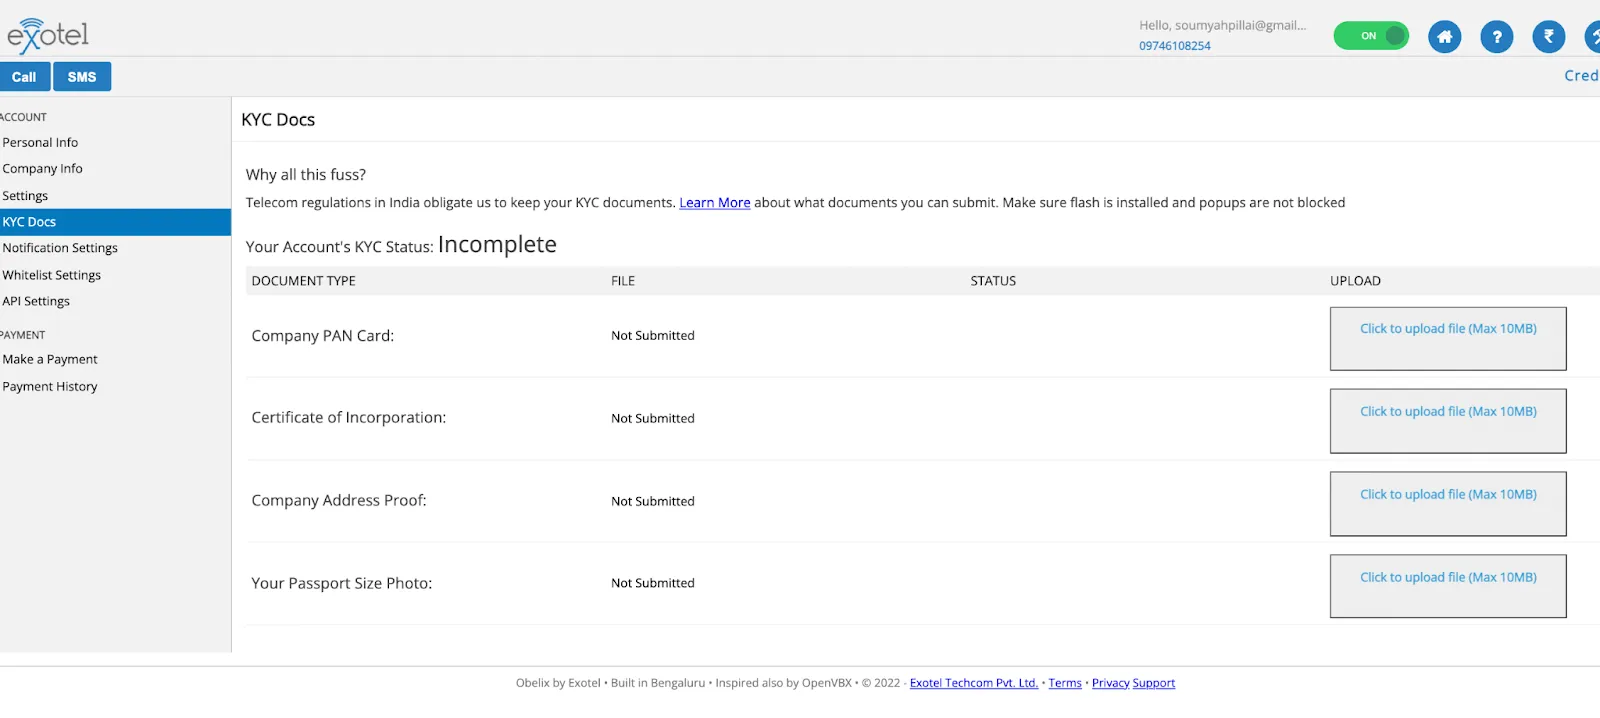The height and width of the screenshot is (718, 1600).
Task: Click the Certificate of Incorporation: label
Action: [x=349, y=418]
